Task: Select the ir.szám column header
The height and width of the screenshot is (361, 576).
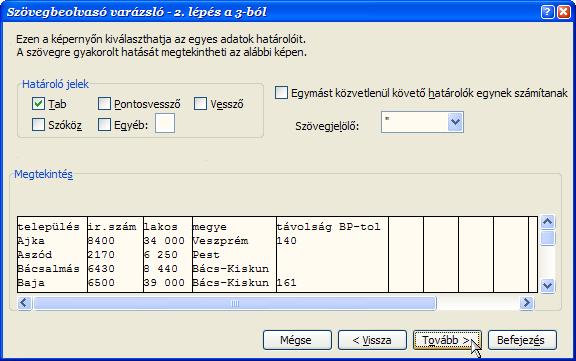Action: pos(112,227)
